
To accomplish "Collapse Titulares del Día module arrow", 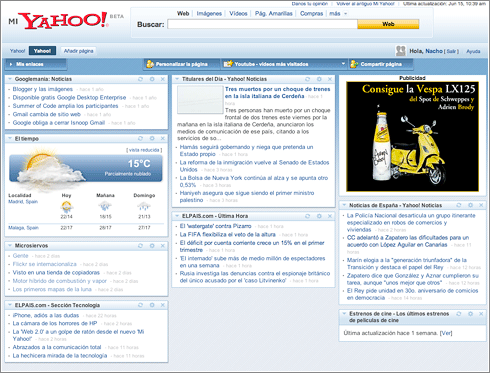I will (177, 79).
